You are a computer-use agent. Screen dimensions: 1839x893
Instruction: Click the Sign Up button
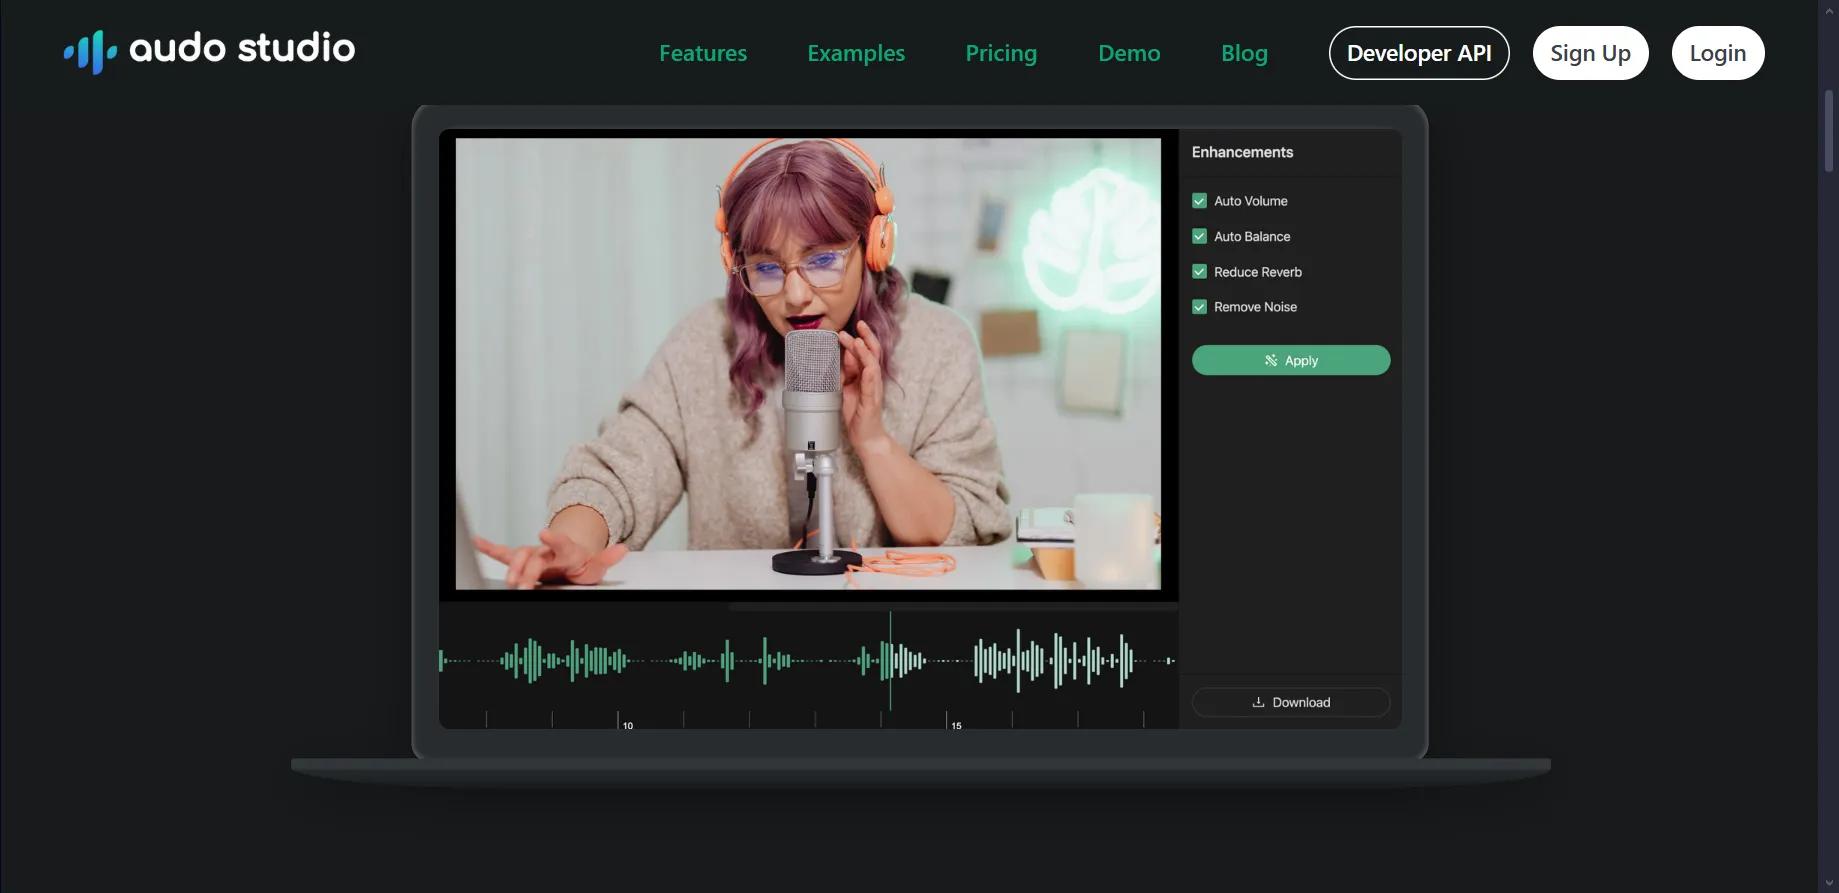[1590, 53]
